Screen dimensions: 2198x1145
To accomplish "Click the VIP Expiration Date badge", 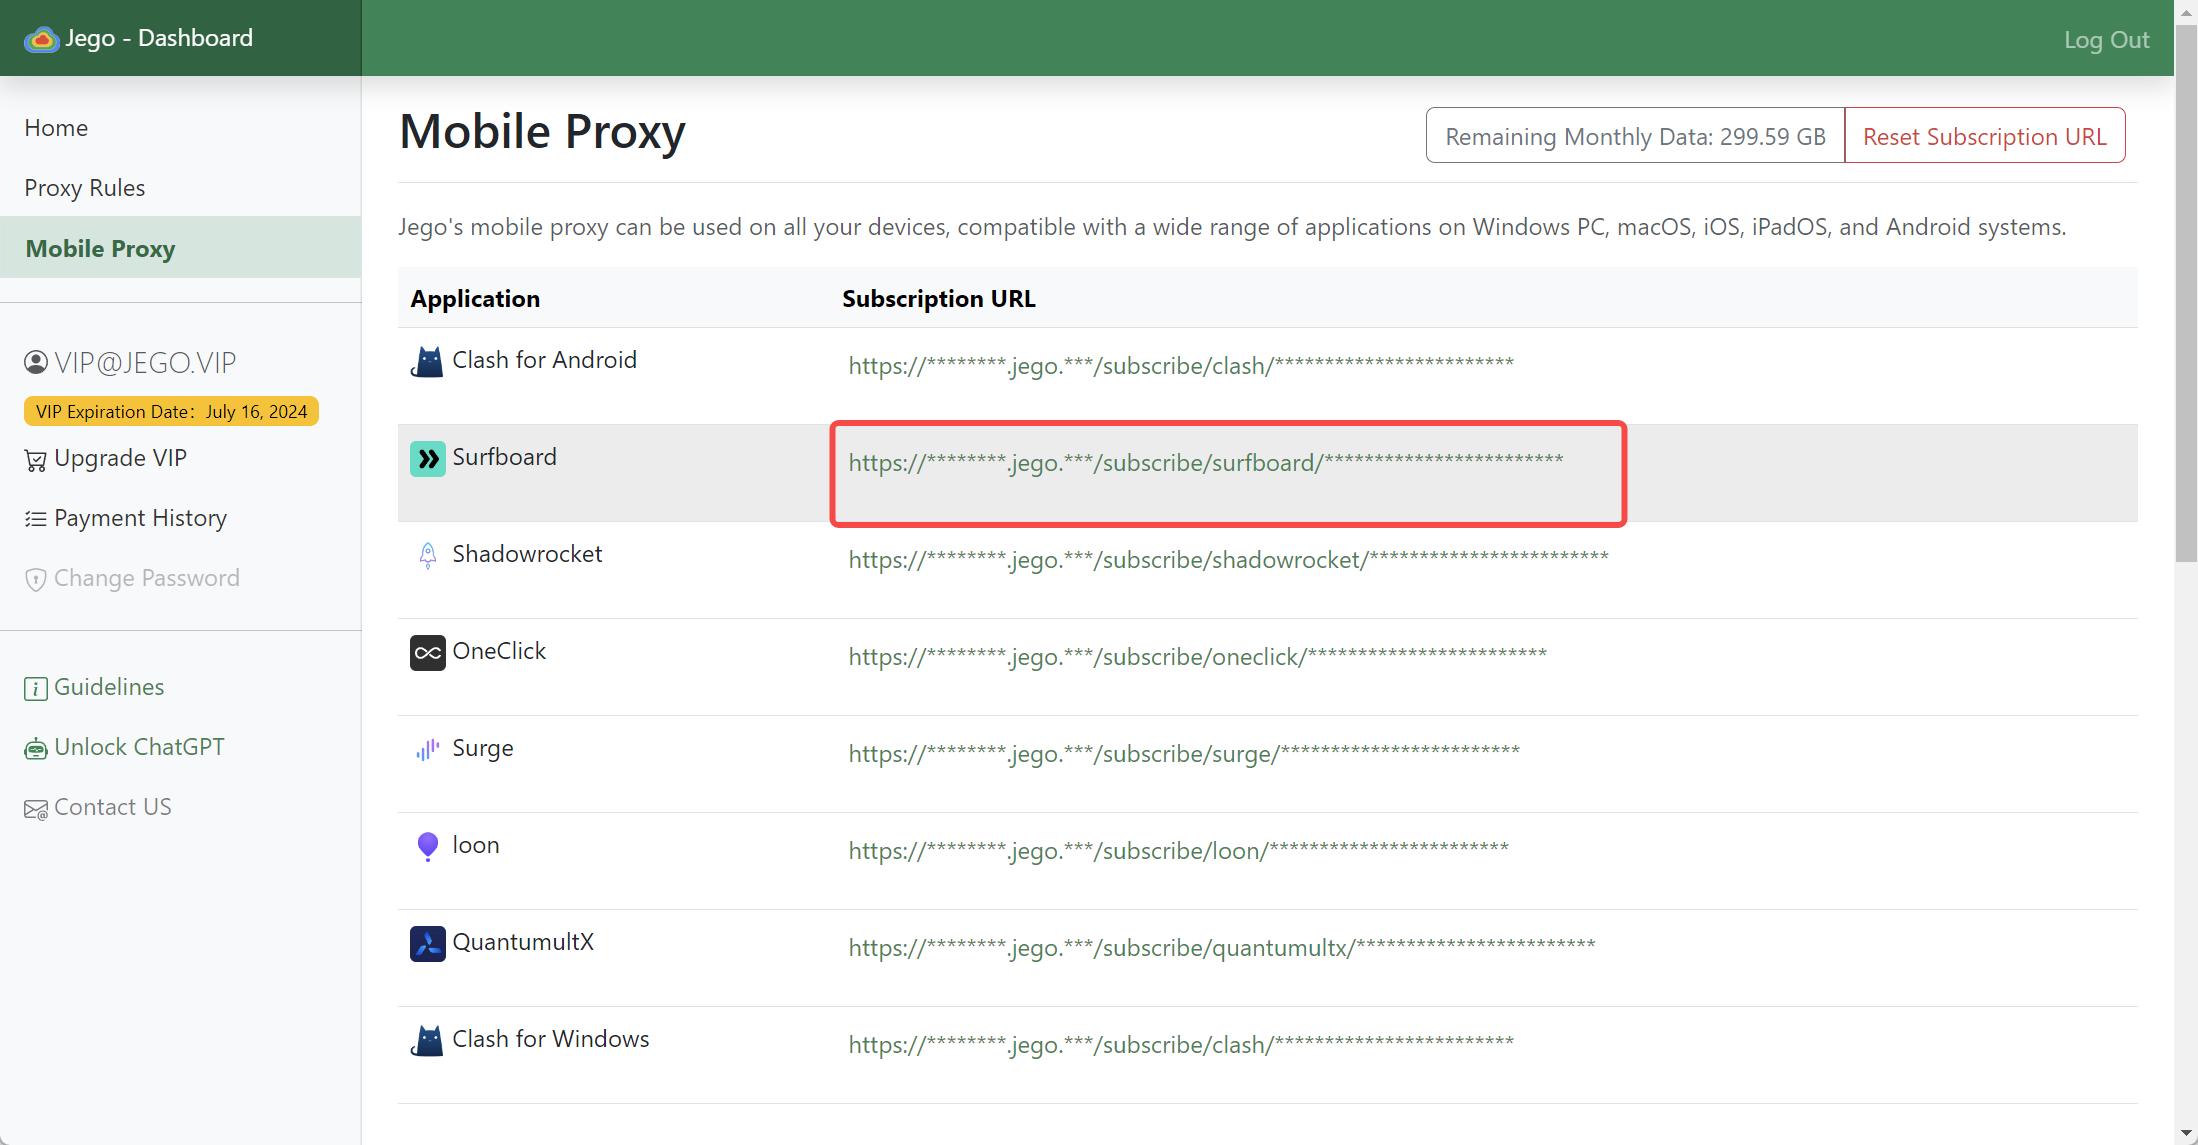I will click(x=171, y=411).
